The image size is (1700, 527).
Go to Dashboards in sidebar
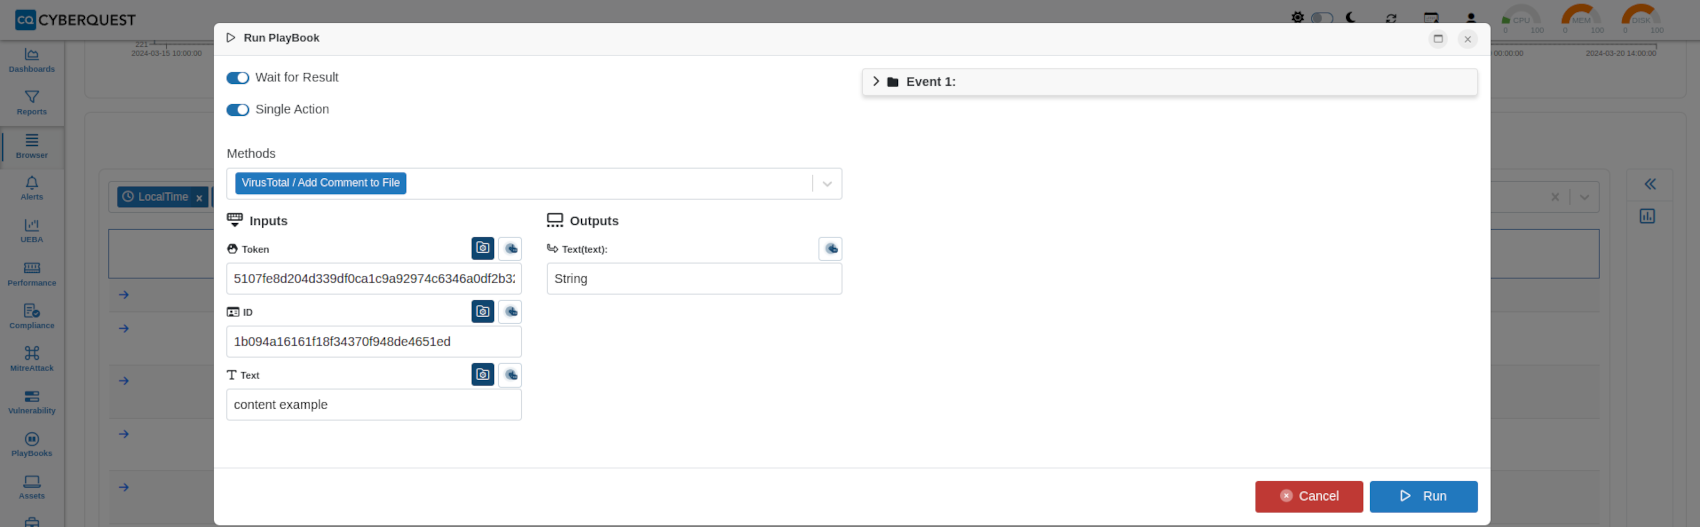pos(32,60)
